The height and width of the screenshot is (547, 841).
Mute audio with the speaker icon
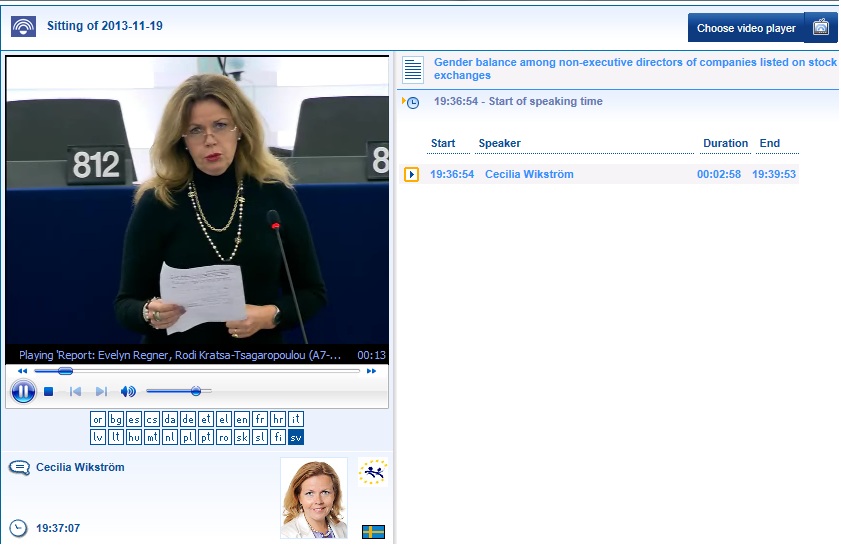coord(128,392)
